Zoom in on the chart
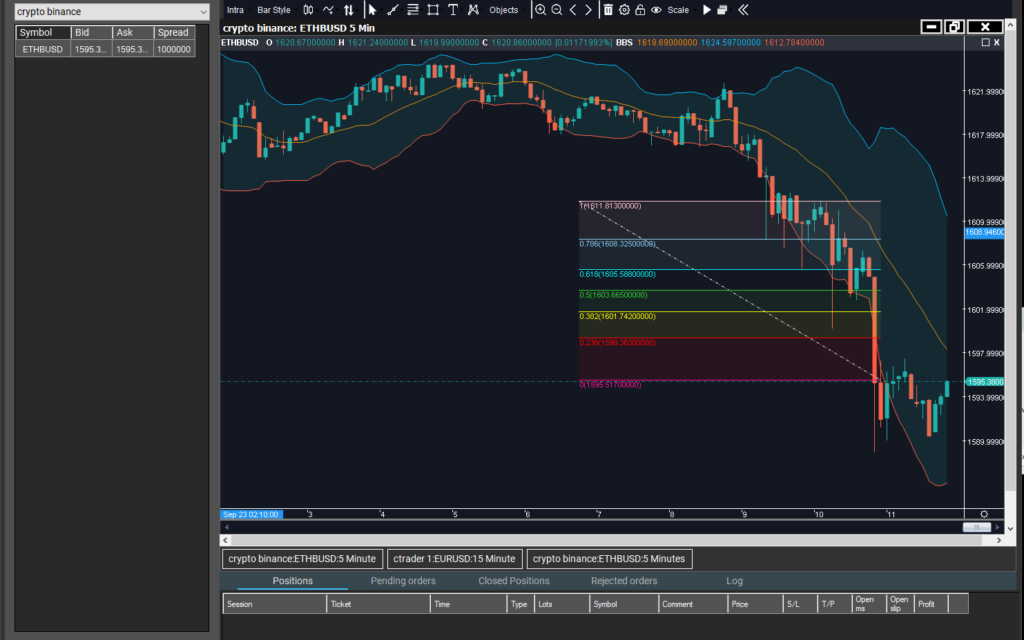 coord(541,10)
